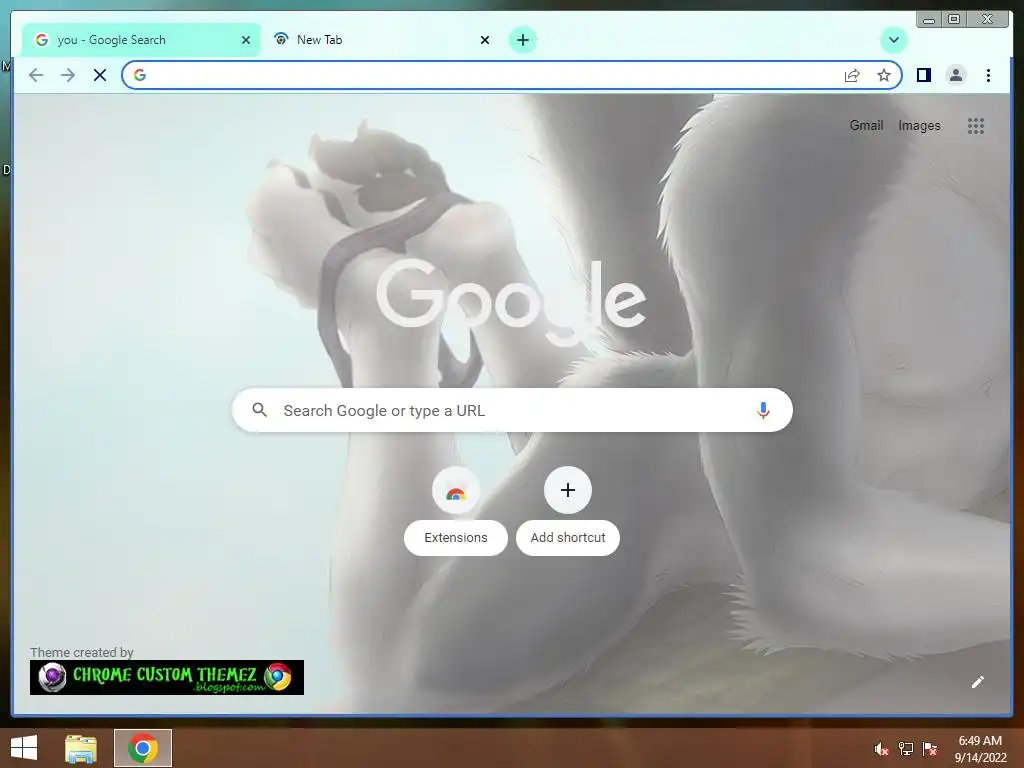This screenshot has width=1024, height=768.
Task: Click the magnifier icon in the search box
Action: point(259,410)
